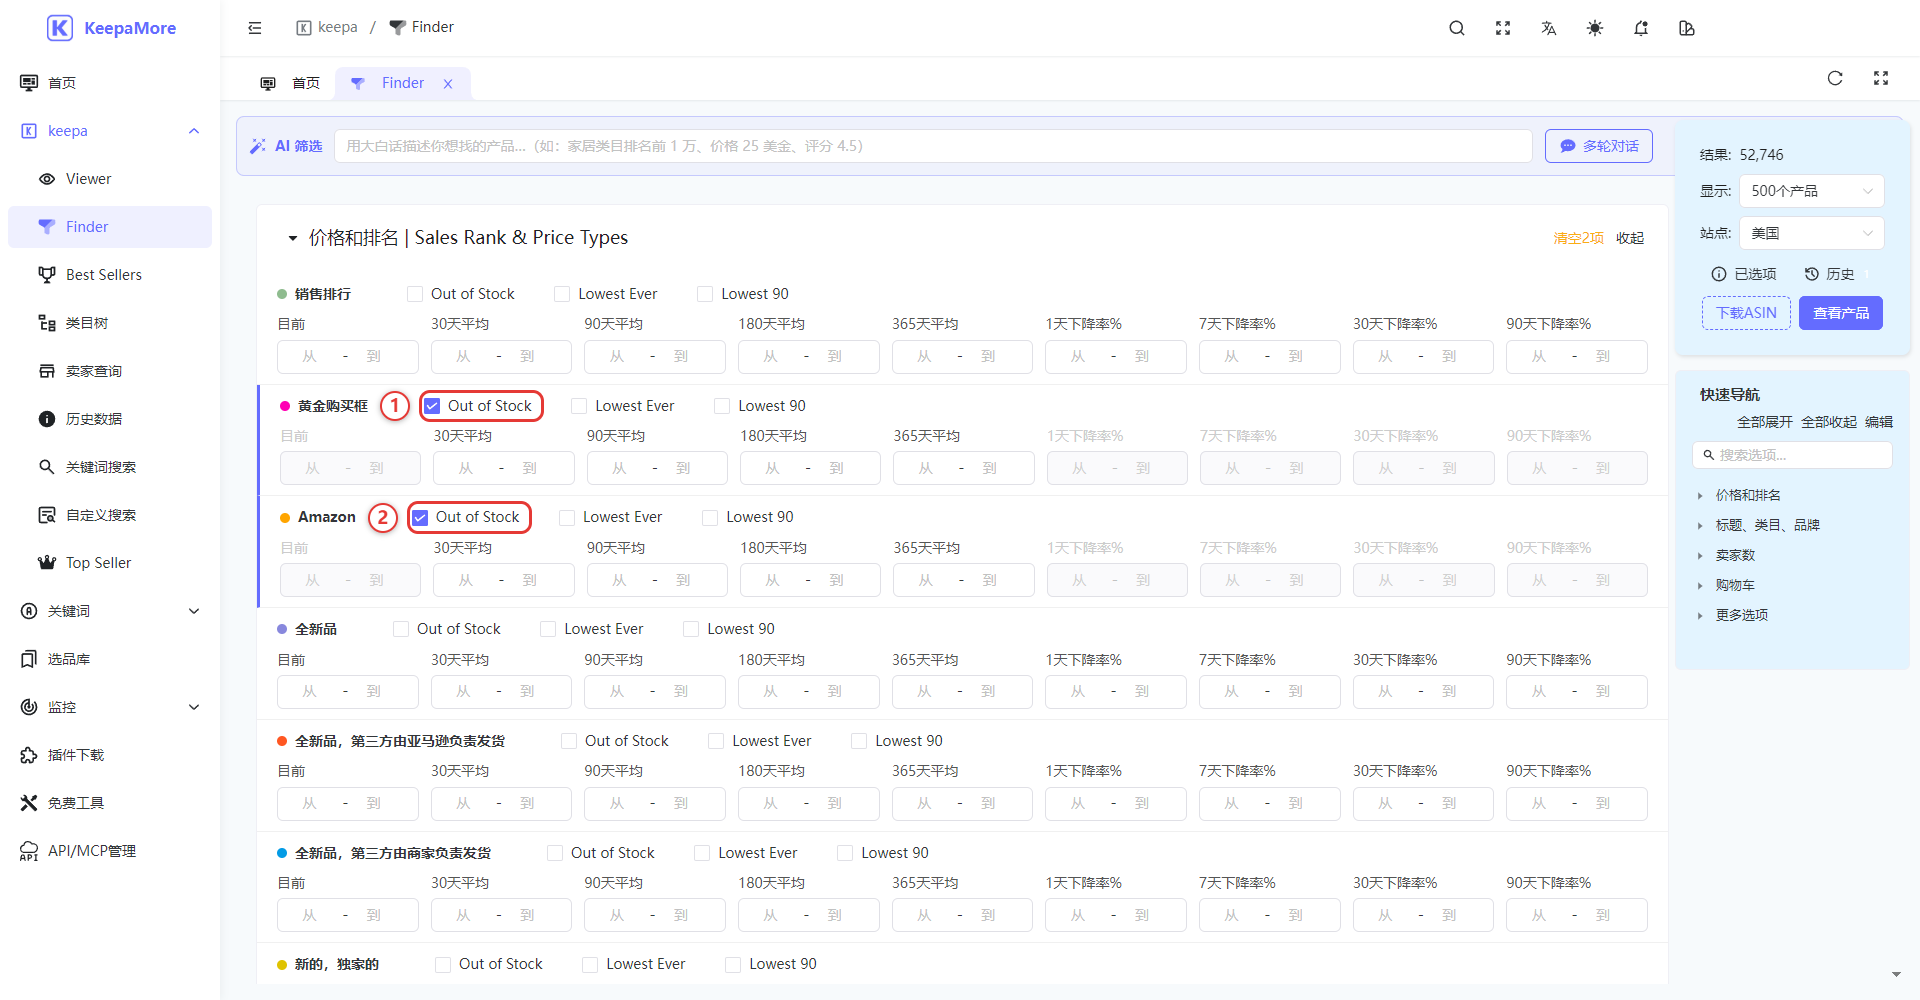
Task: Open 类目树 category tree item
Action: (x=110, y=323)
